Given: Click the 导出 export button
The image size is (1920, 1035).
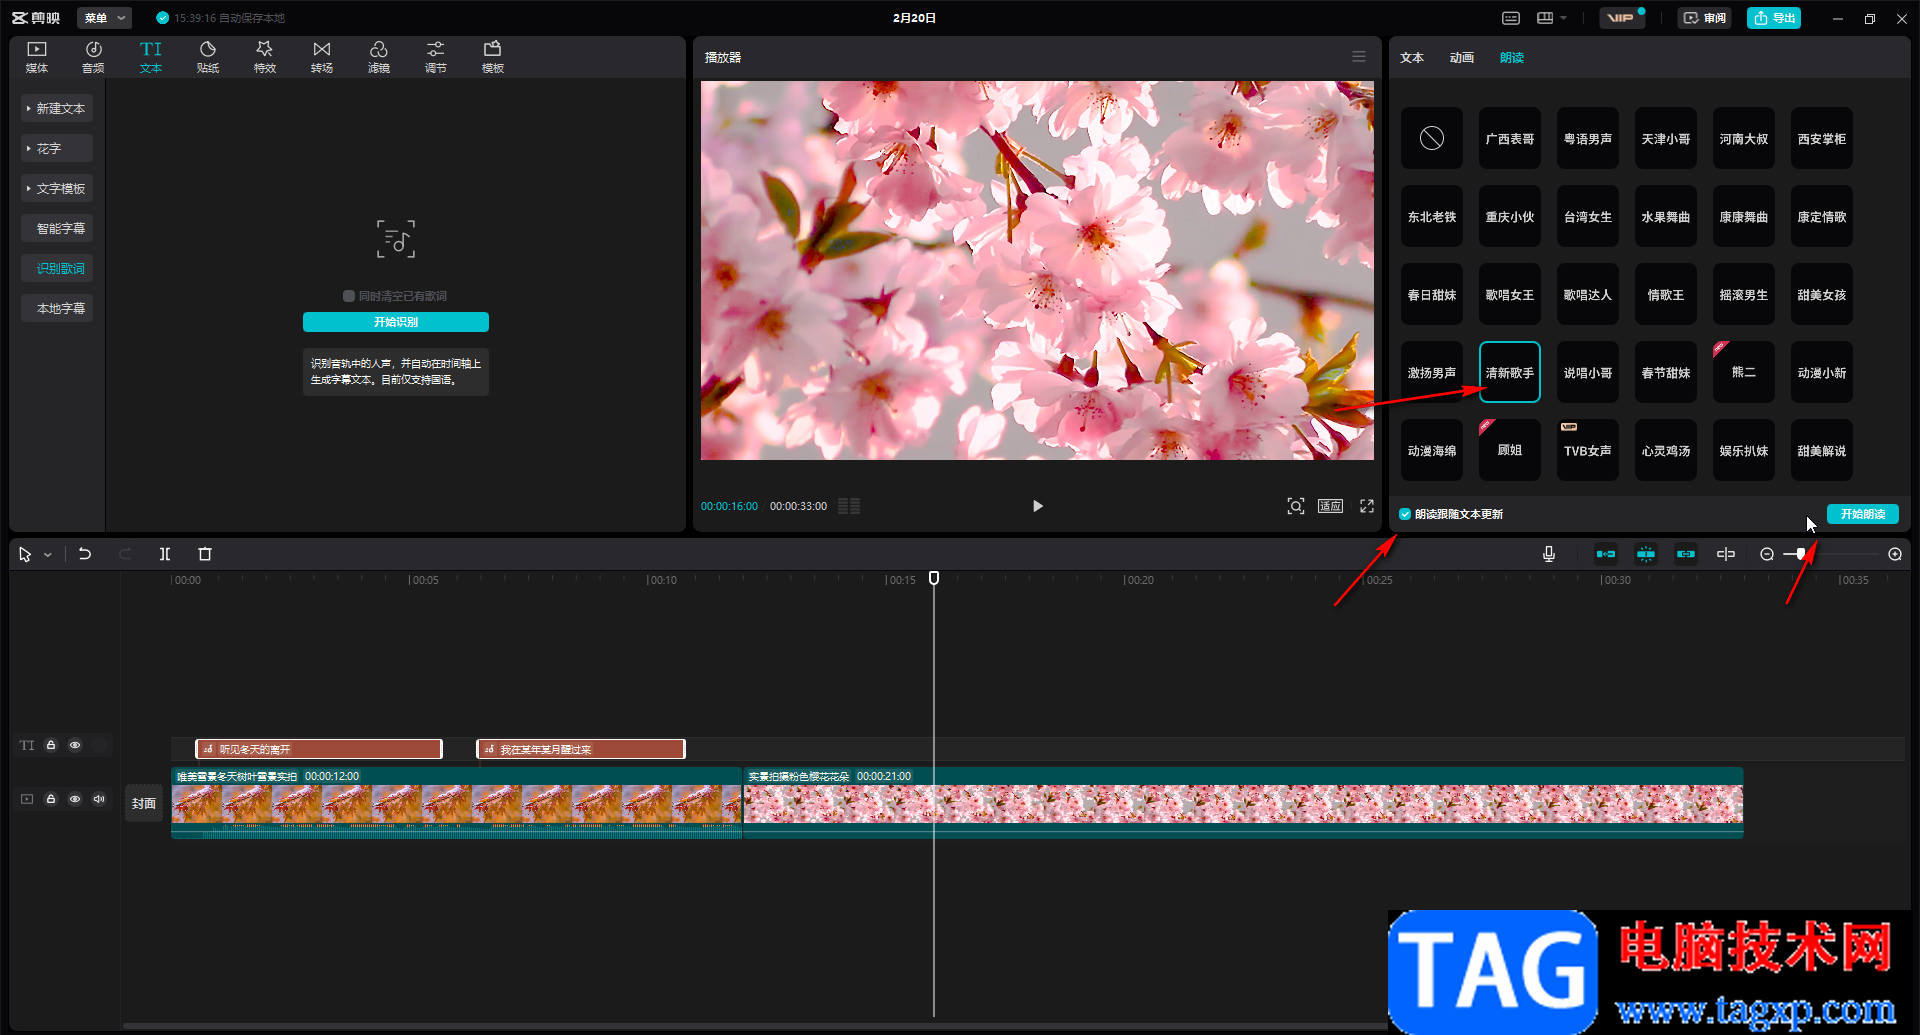Looking at the screenshot, I should [1774, 18].
